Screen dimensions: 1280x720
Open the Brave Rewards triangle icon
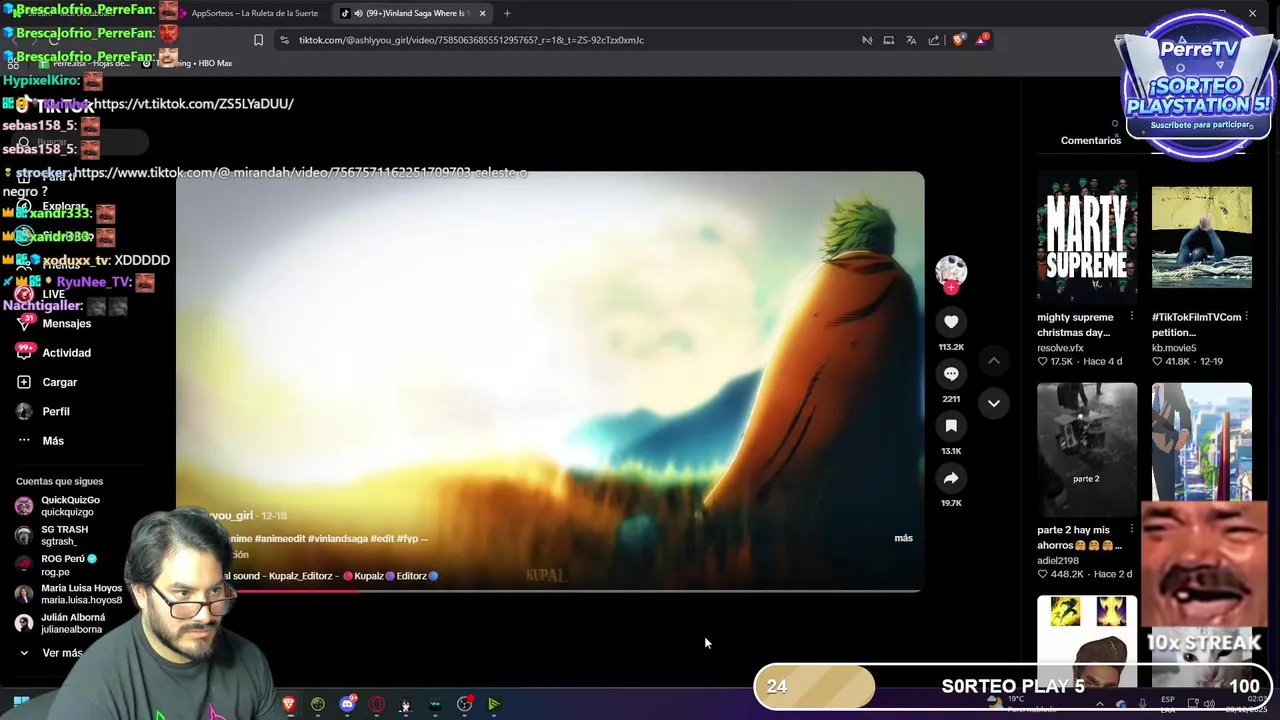(x=983, y=40)
